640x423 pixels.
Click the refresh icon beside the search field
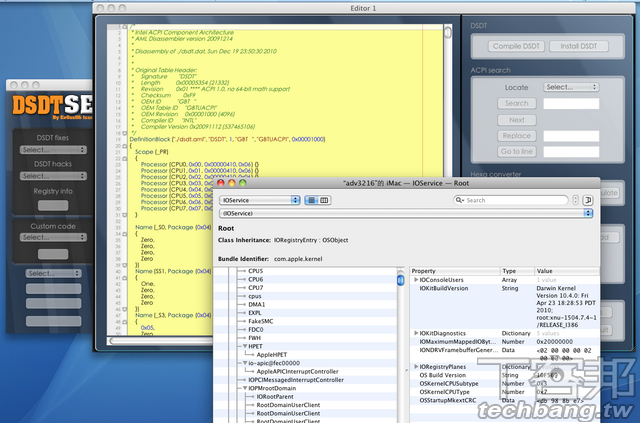coord(586,200)
